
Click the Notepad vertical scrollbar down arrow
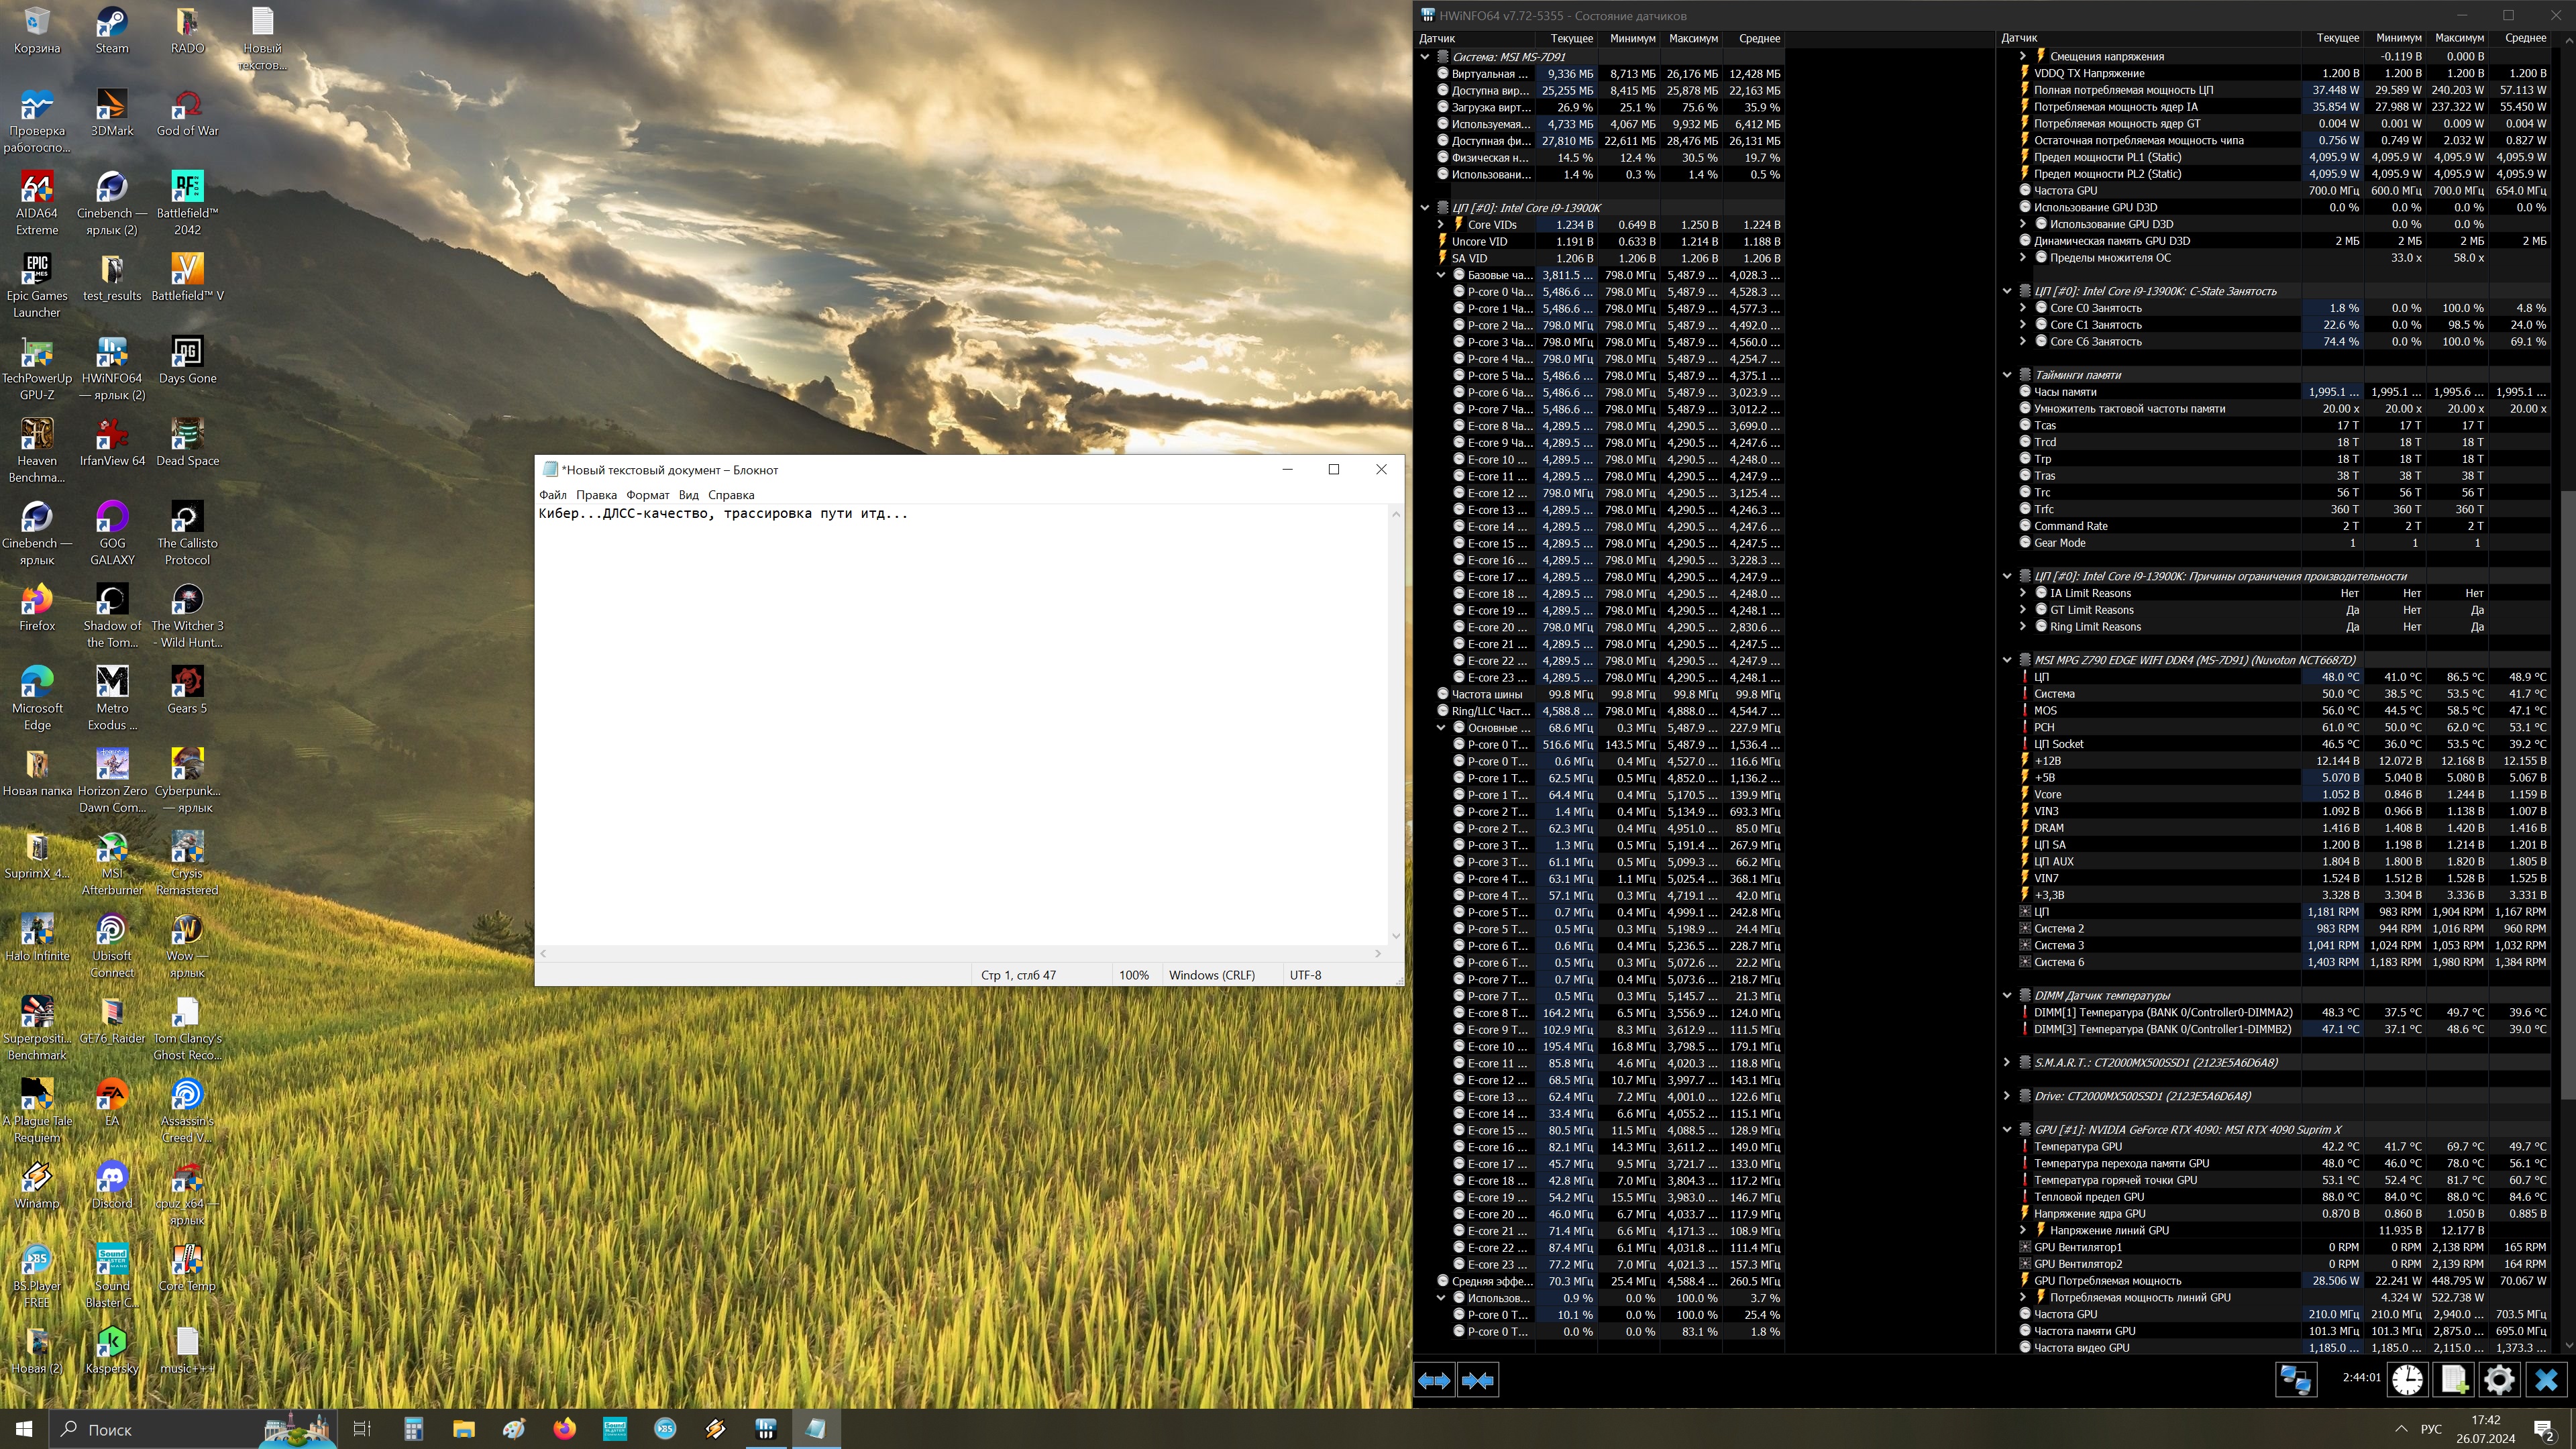[1396, 936]
